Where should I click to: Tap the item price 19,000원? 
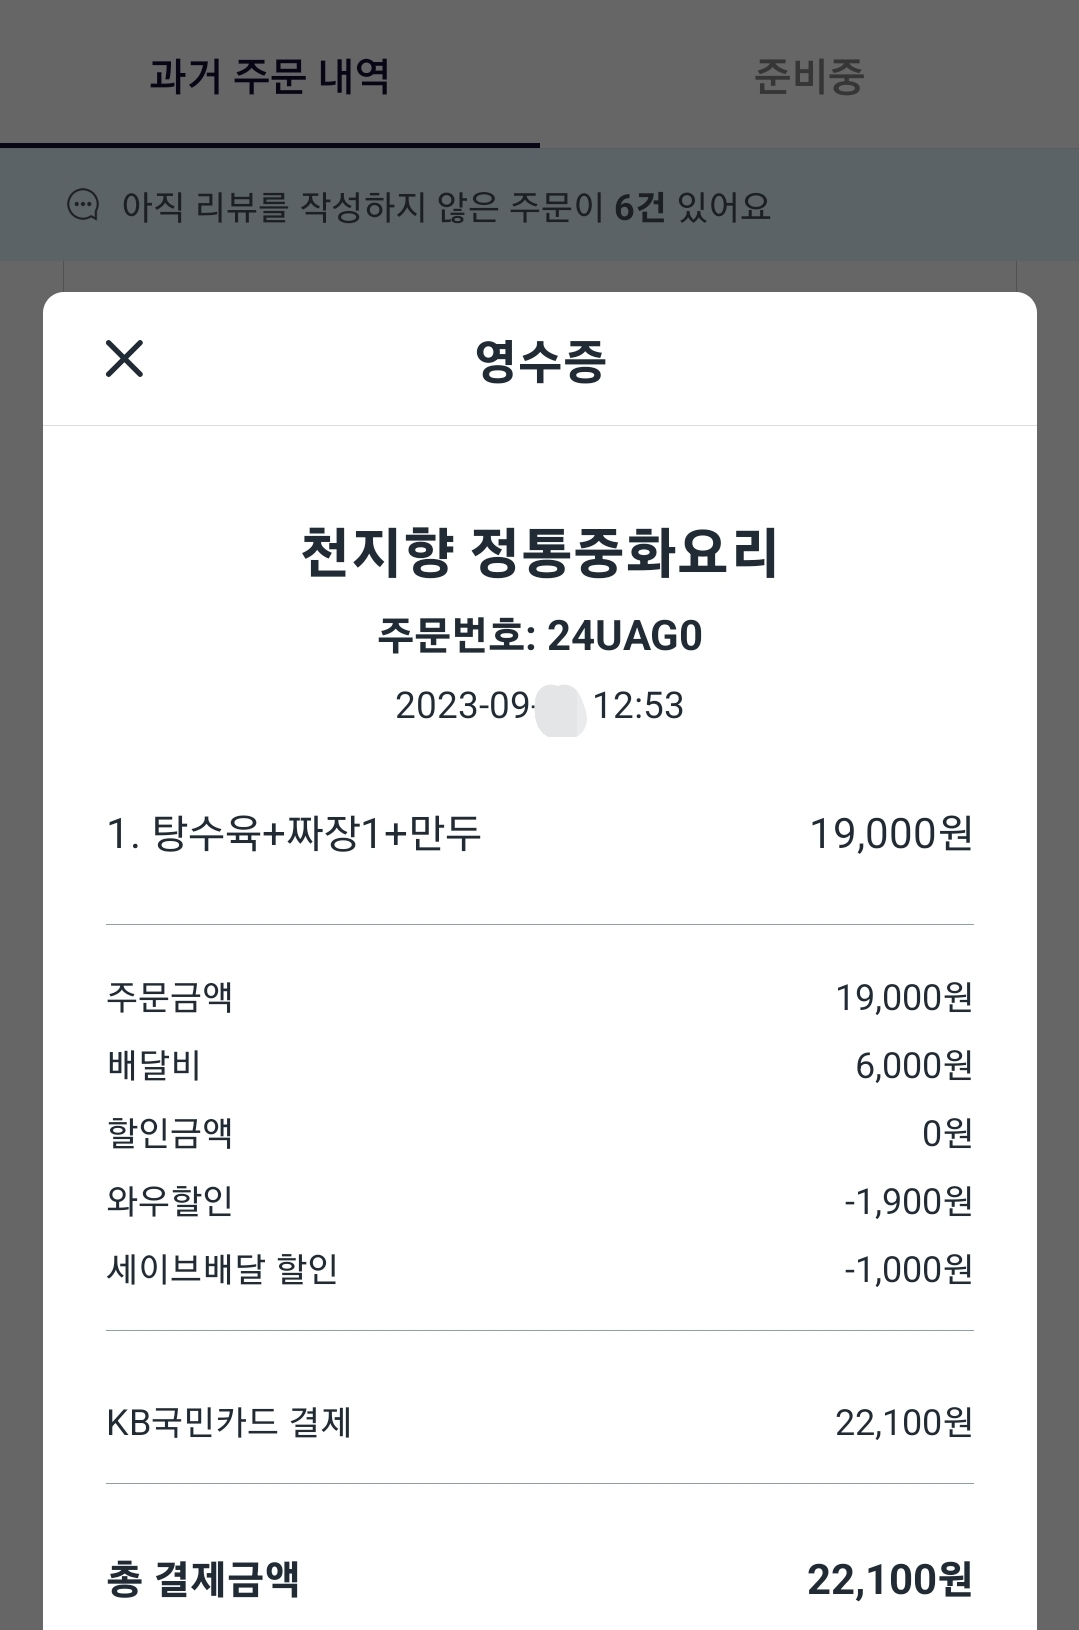point(890,833)
